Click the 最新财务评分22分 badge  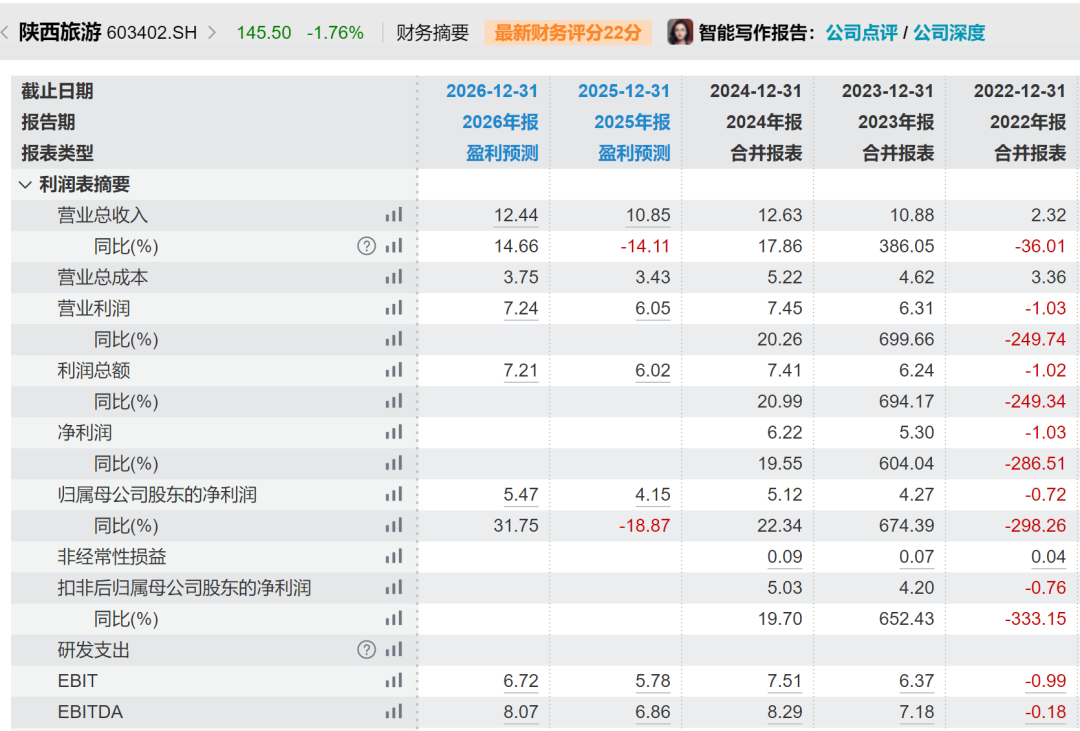point(568,32)
